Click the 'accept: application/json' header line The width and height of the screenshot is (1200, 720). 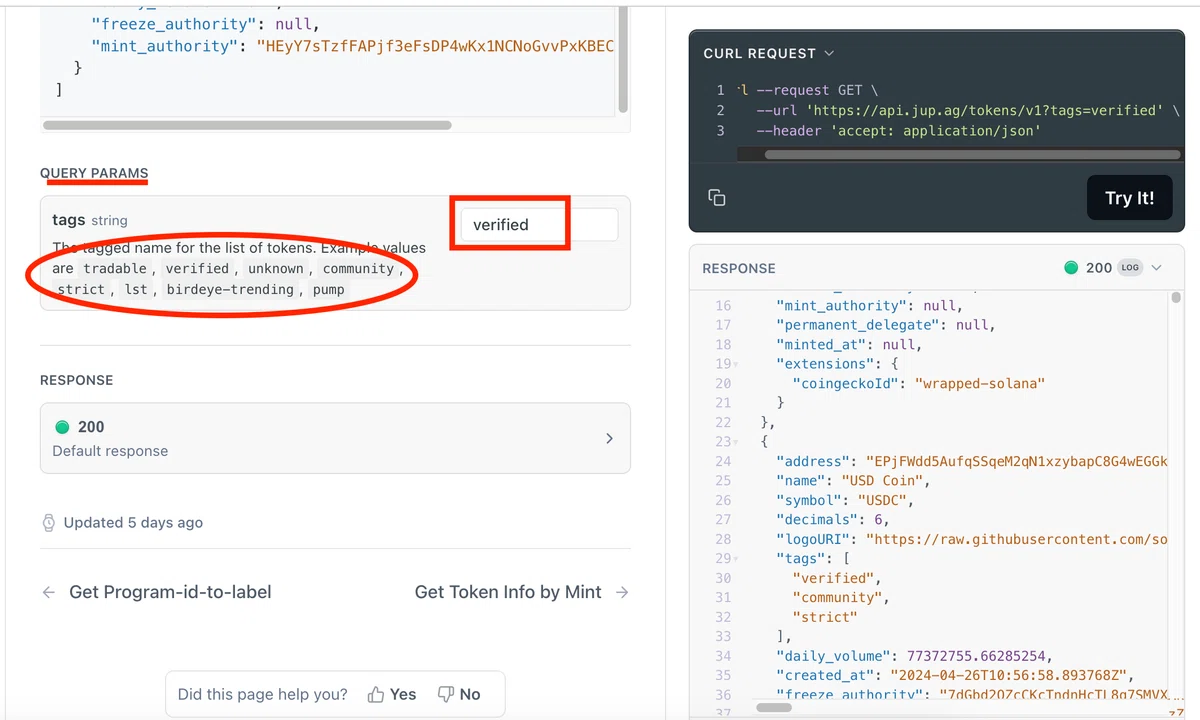coord(899,130)
